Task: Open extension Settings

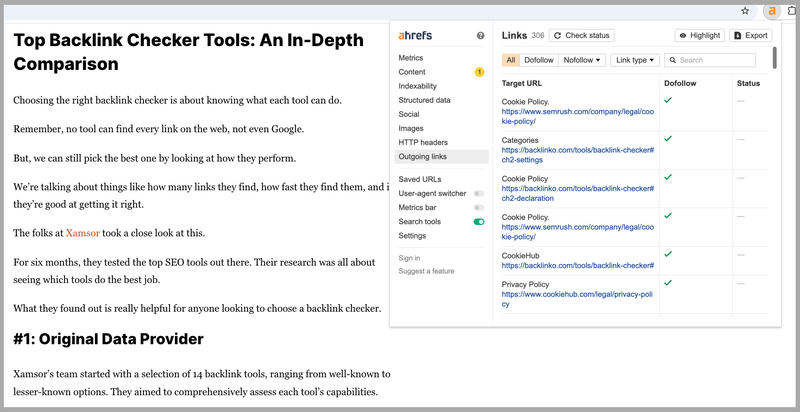Action: pos(412,236)
